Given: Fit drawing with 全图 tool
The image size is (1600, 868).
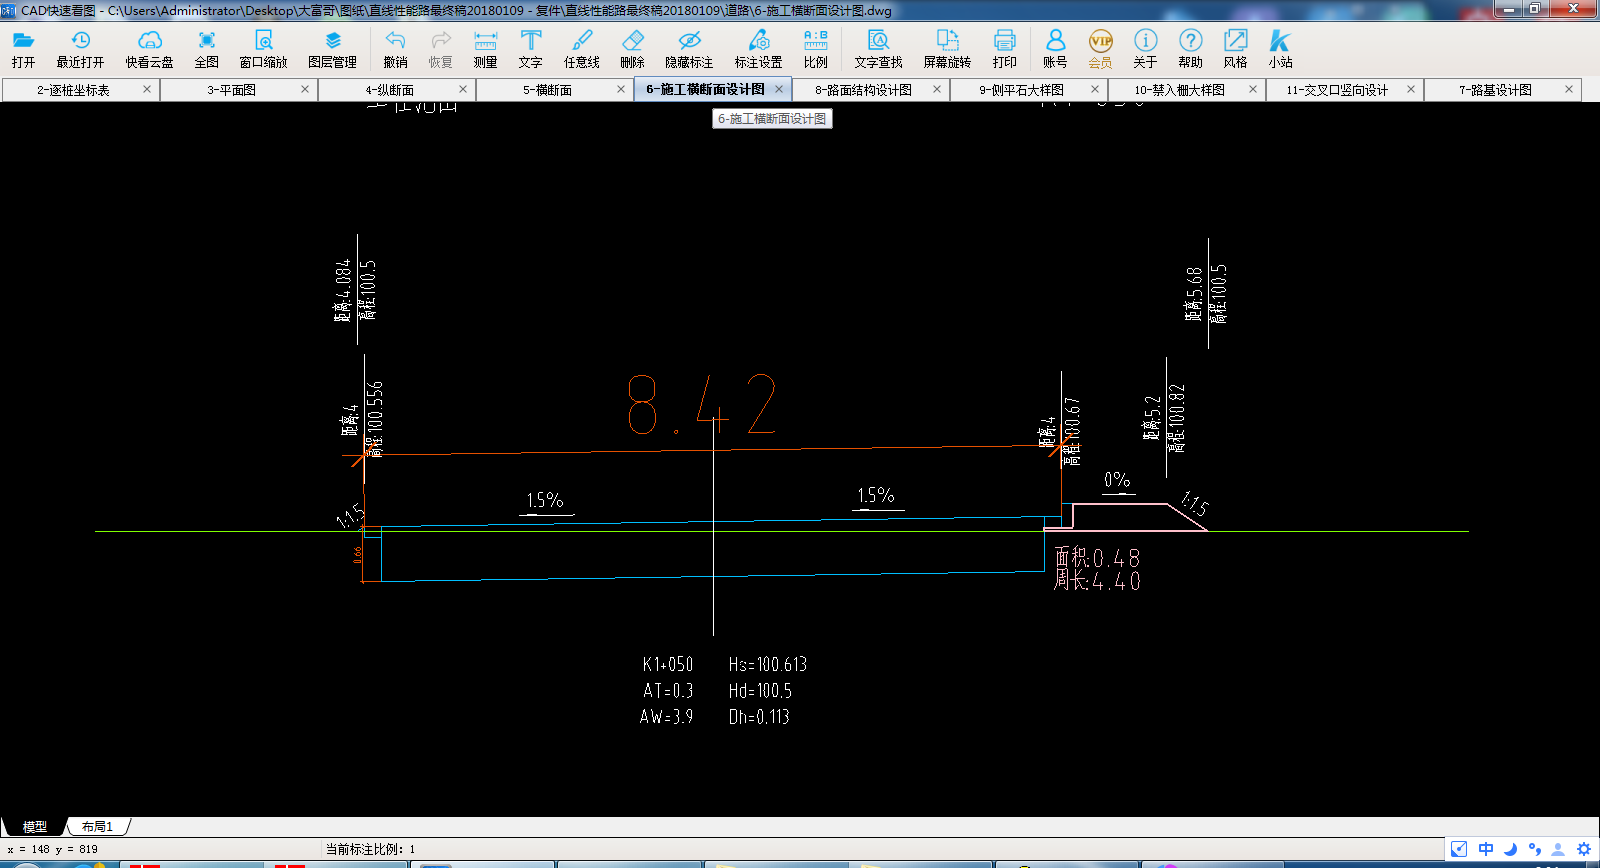Looking at the screenshot, I should coord(206,49).
